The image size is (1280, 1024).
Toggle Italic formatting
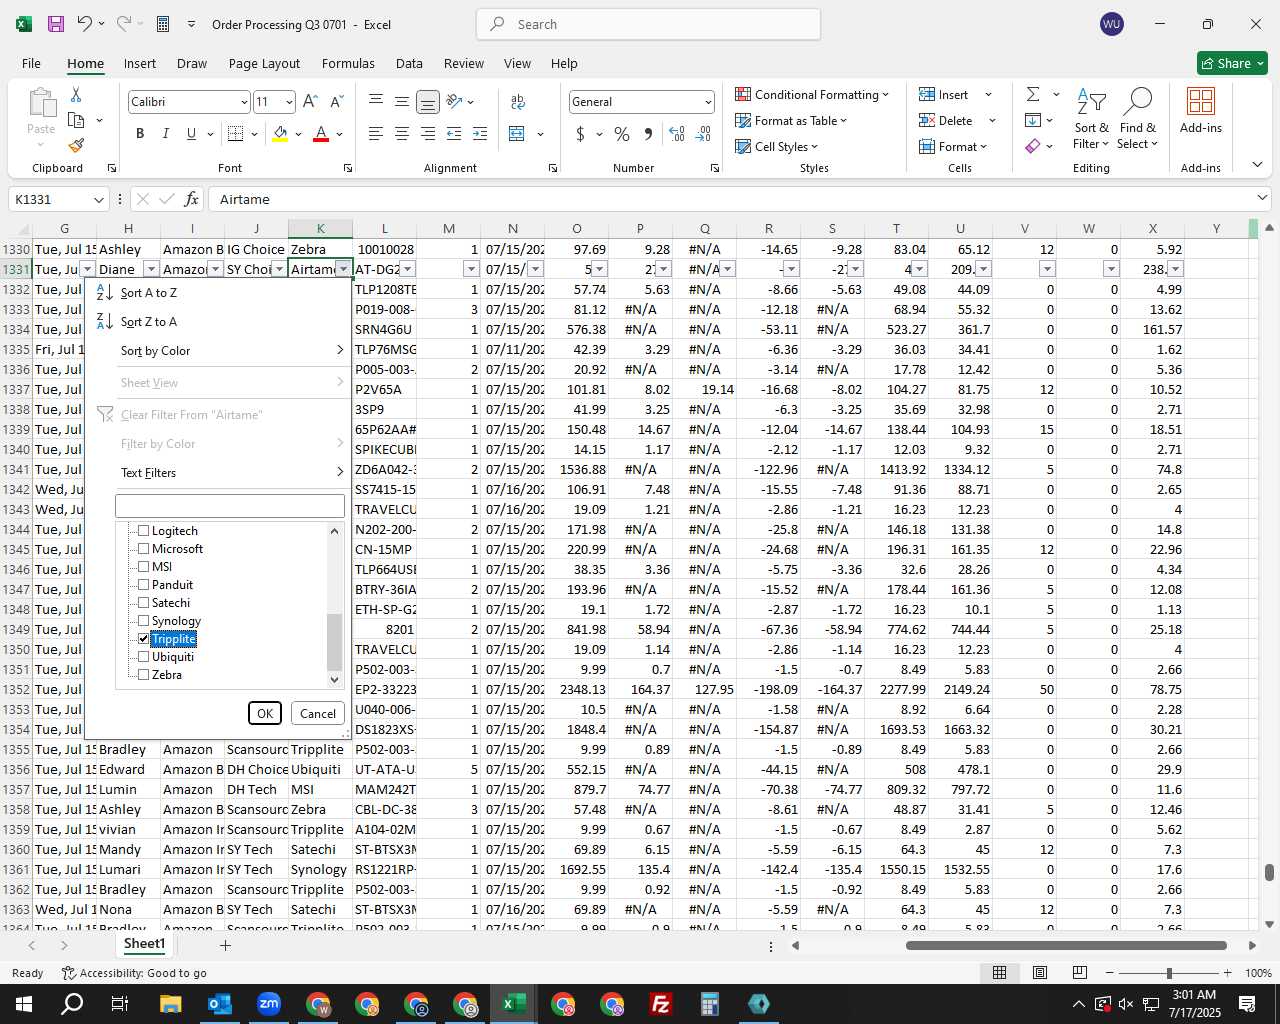coord(165,134)
